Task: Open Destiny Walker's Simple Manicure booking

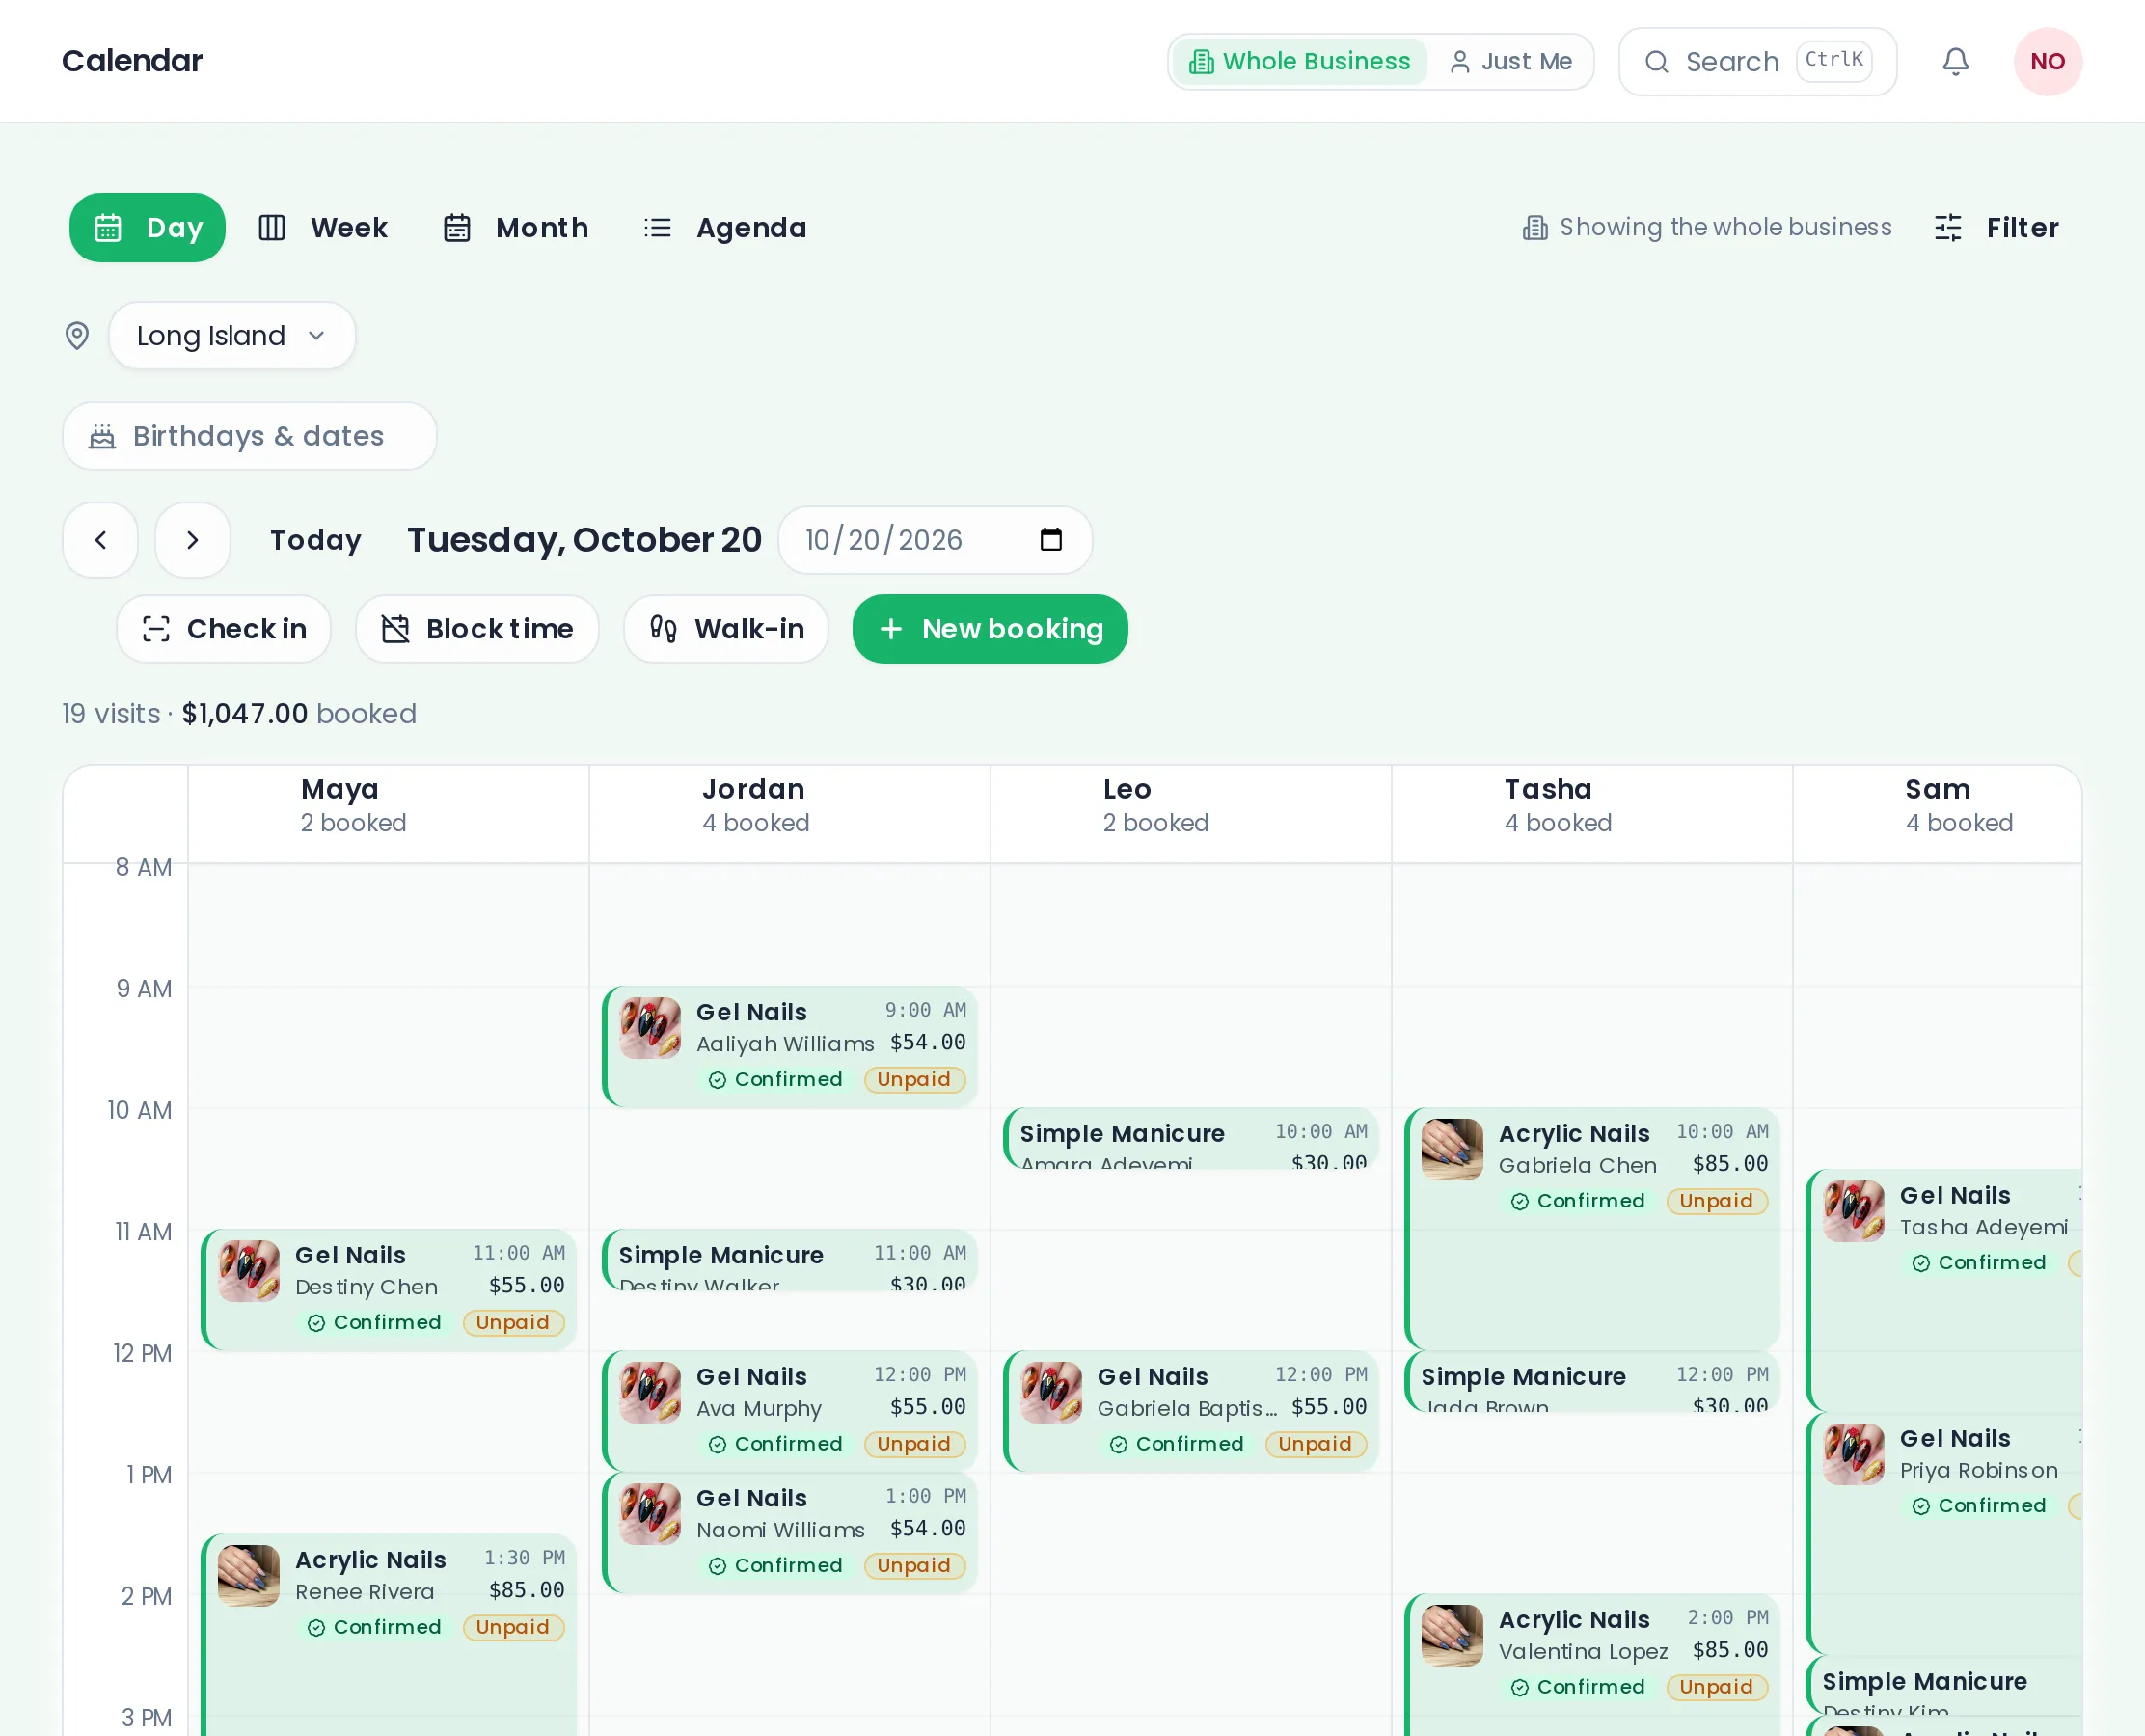Action: [x=790, y=1260]
